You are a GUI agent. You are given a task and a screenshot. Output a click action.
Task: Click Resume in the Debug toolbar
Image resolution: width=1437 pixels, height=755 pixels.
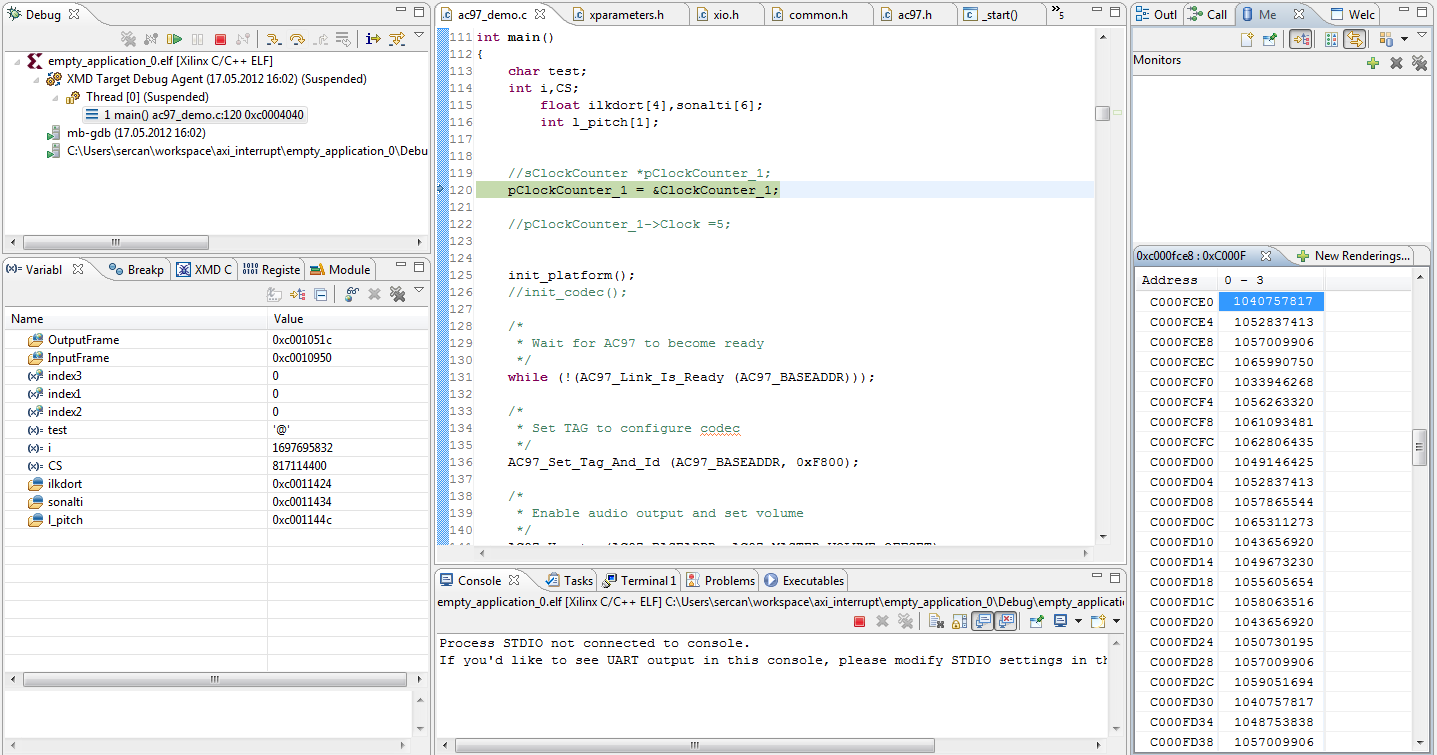point(175,39)
